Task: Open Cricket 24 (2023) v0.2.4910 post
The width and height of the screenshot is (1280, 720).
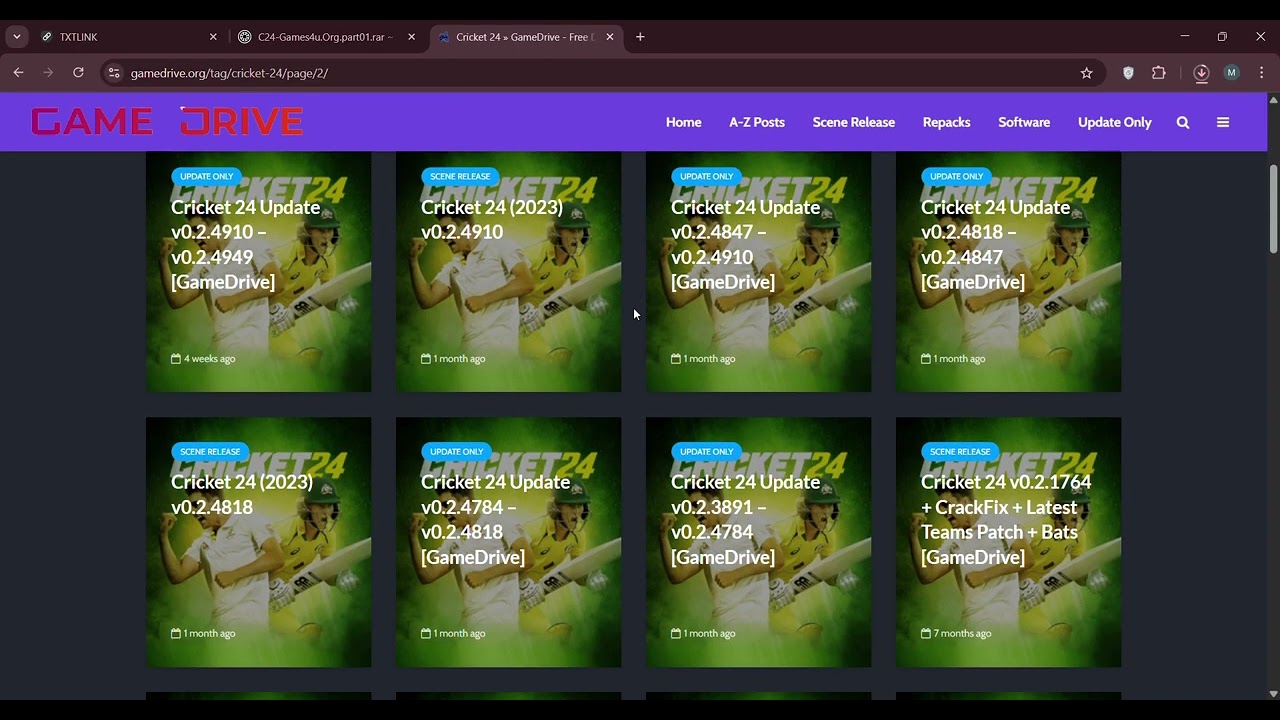Action: pos(492,219)
